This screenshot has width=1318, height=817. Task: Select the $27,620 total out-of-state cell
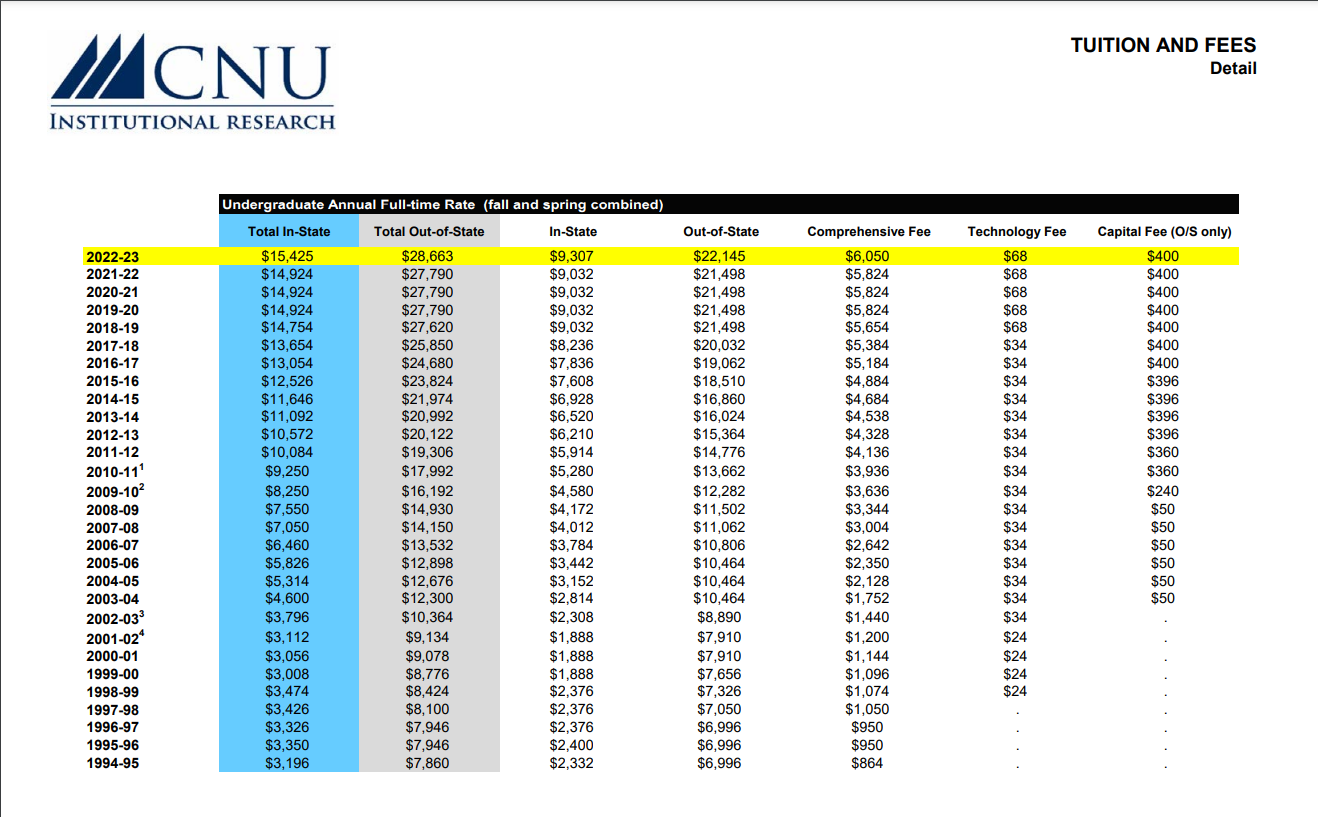tap(427, 327)
